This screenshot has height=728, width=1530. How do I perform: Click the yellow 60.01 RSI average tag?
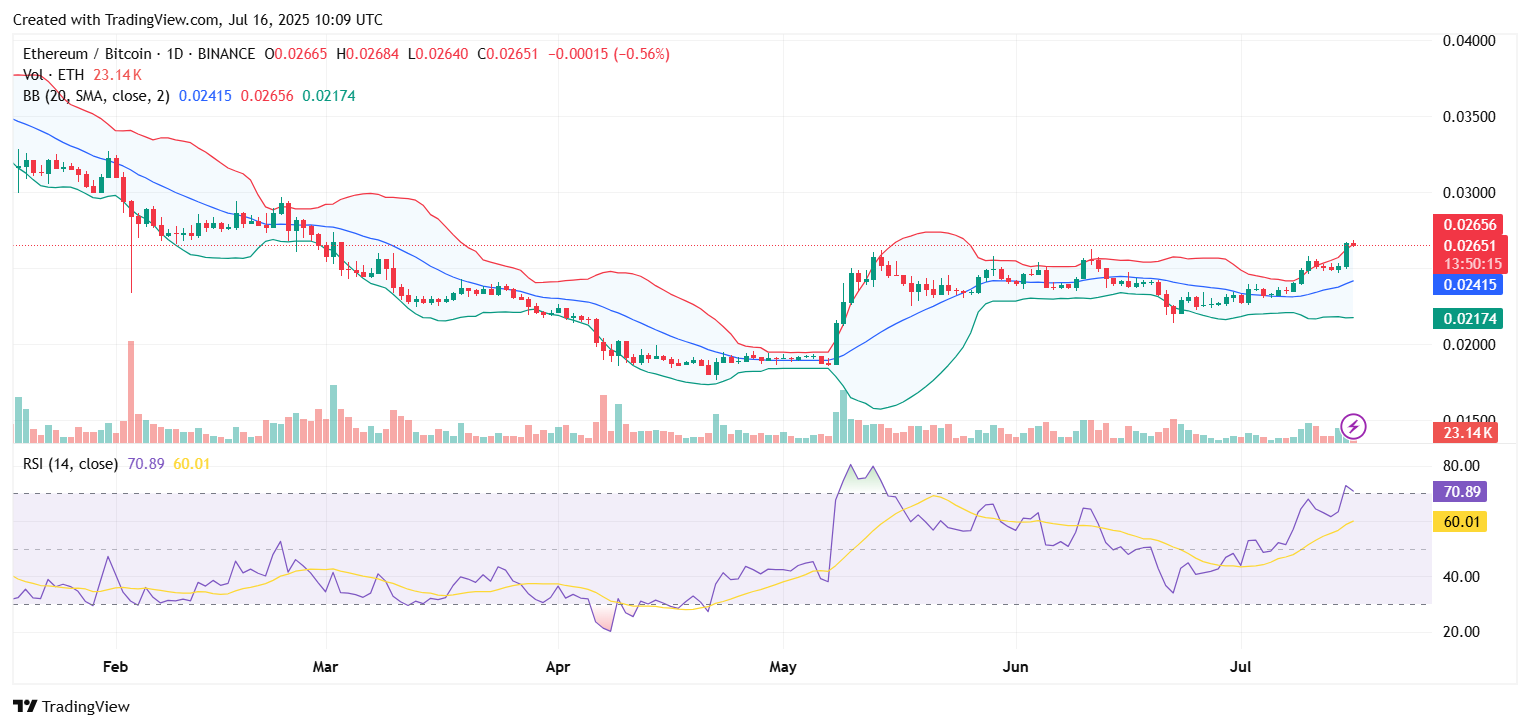click(x=1460, y=521)
